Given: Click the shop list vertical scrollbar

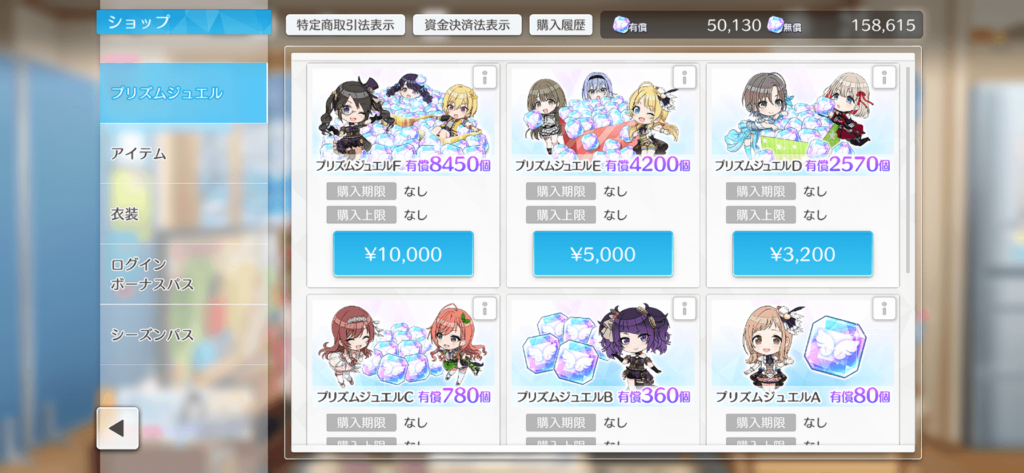Looking at the screenshot, I should pyautogui.click(x=908, y=170).
